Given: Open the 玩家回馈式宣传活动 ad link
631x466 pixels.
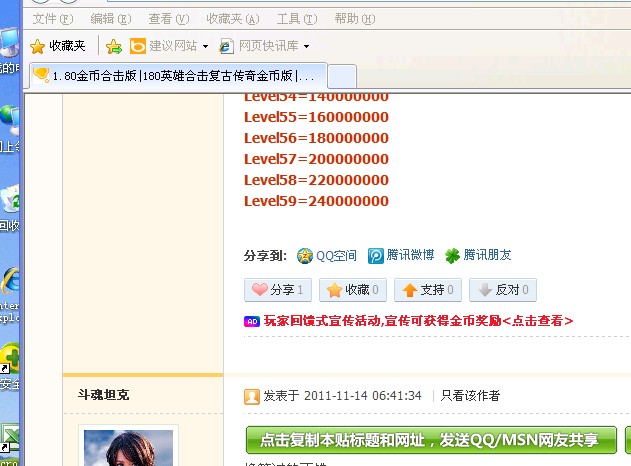Looking at the screenshot, I should tap(418, 321).
